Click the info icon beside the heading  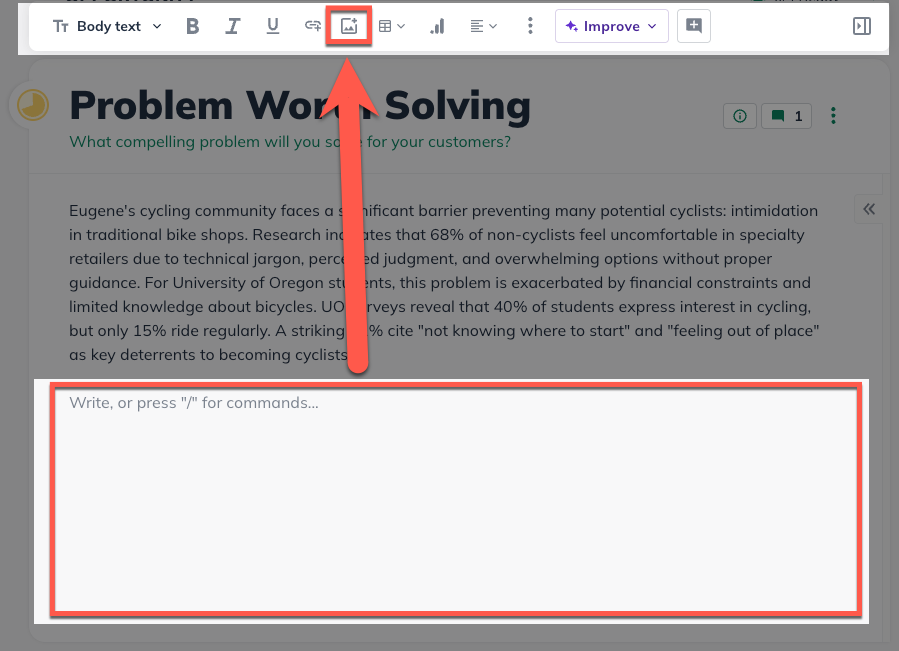pyautogui.click(x=740, y=117)
